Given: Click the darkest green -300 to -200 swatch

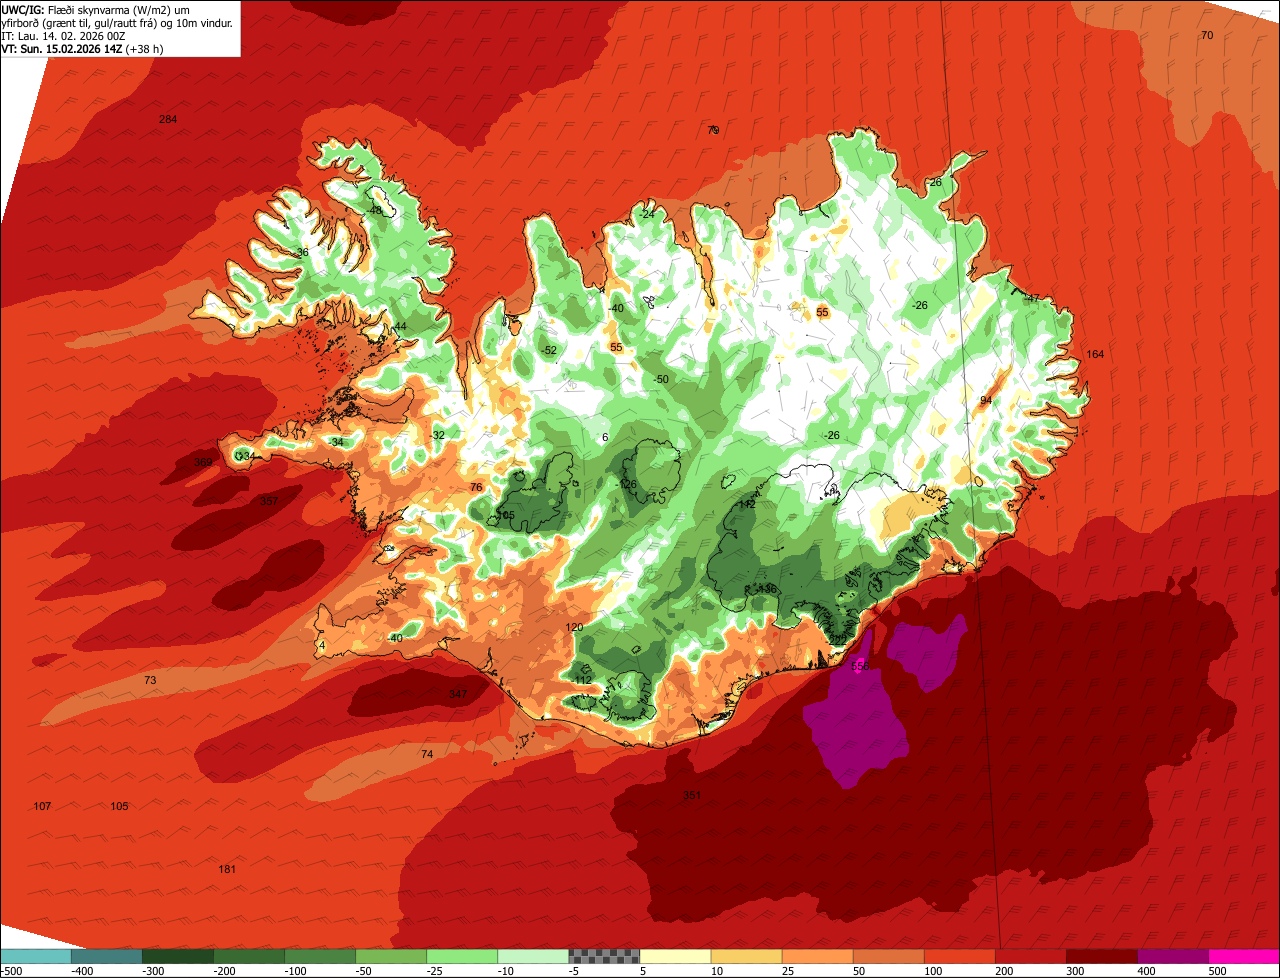Looking at the screenshot, I should click(178, 956).
